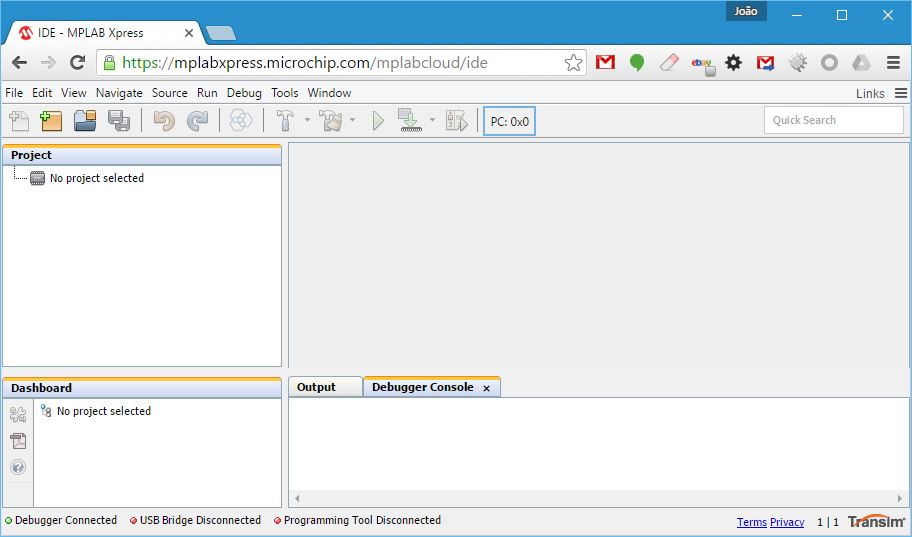
Task: Open the Terms link
Action: point(752,522)
